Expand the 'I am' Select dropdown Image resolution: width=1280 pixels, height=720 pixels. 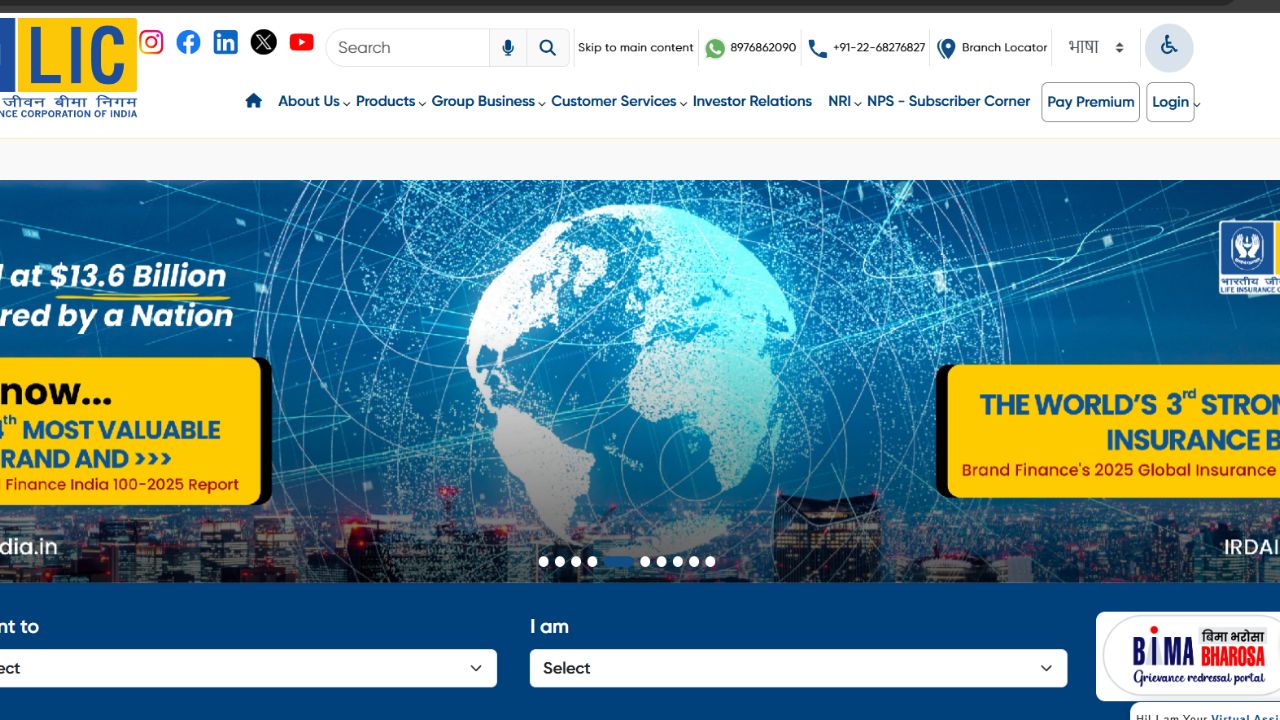point(798,668)
